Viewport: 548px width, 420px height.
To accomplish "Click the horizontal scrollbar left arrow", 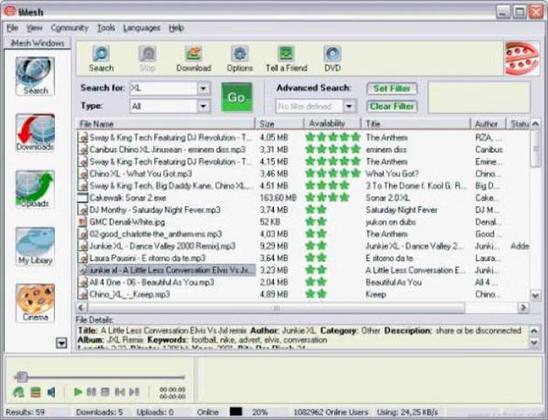I will coord(81,307).
